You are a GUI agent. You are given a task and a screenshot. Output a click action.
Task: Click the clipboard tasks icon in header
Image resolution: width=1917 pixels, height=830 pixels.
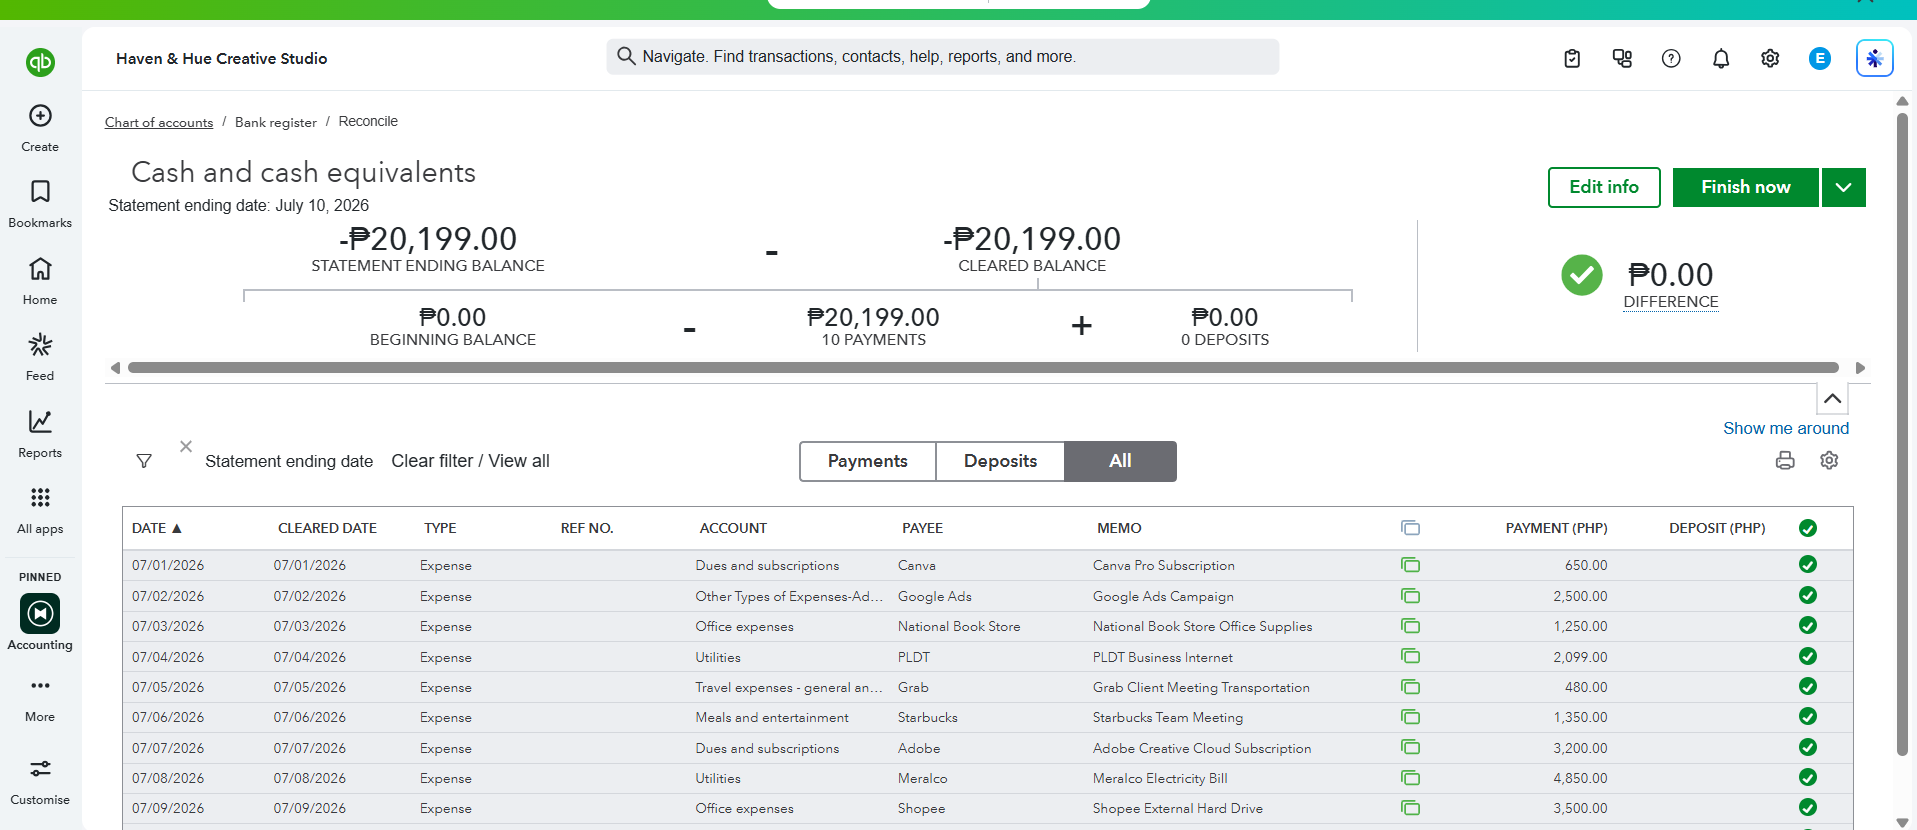[1572, 59]
